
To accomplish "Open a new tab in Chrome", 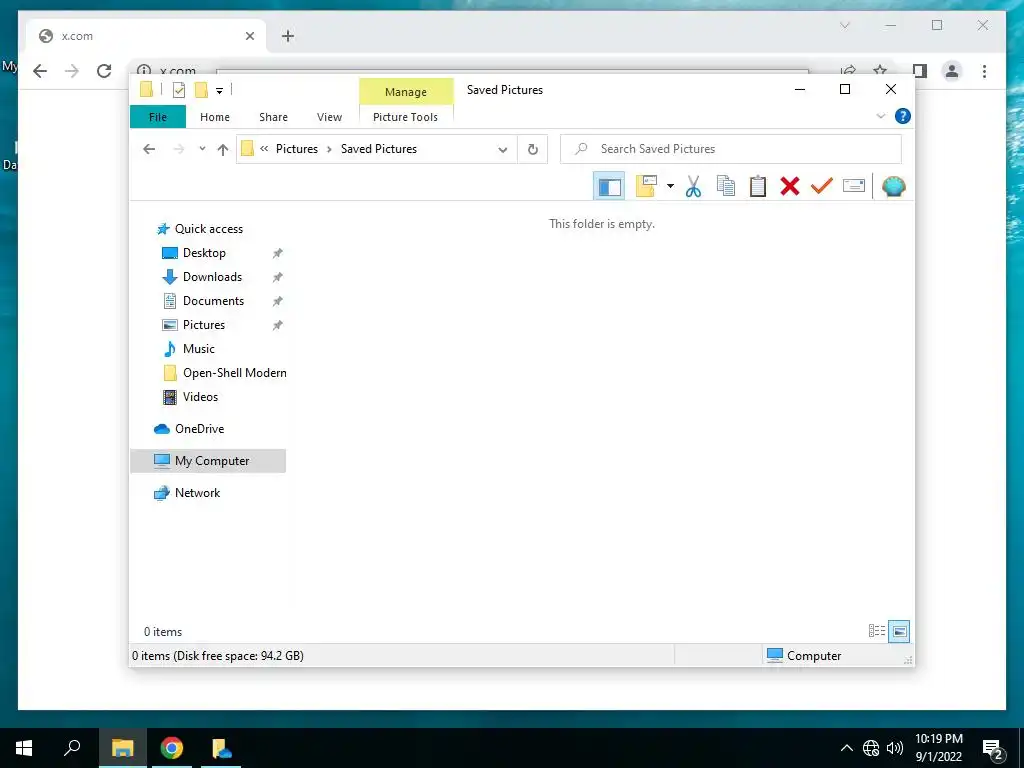I will pyautogui.click(x=288, y=36).
